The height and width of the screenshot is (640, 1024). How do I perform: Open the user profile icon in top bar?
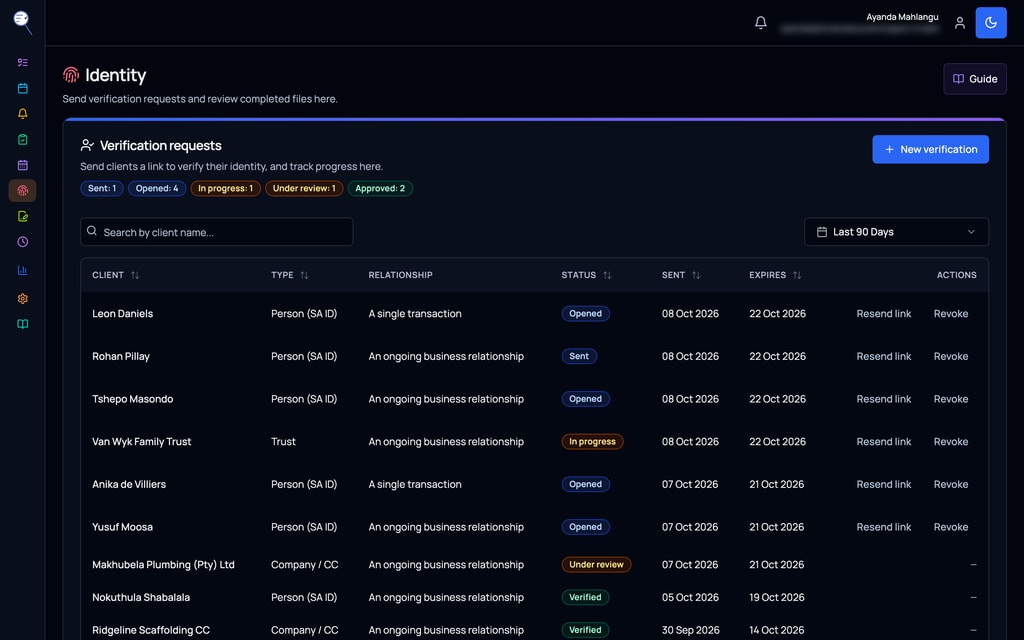[959, 23]
